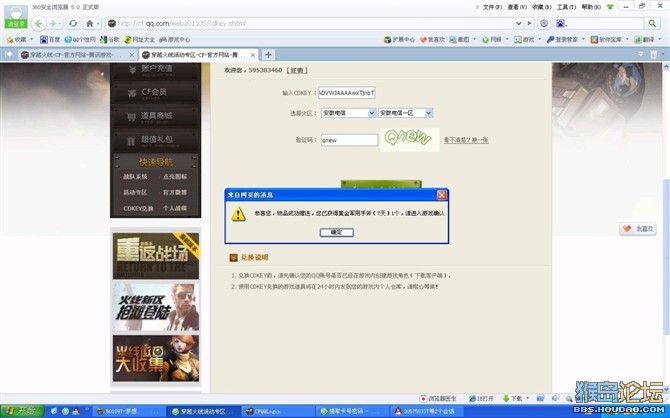Screen dimensions: 670x418
Task: Close the 来自网页的消息 dialog with red X
Action: [442, 195]
